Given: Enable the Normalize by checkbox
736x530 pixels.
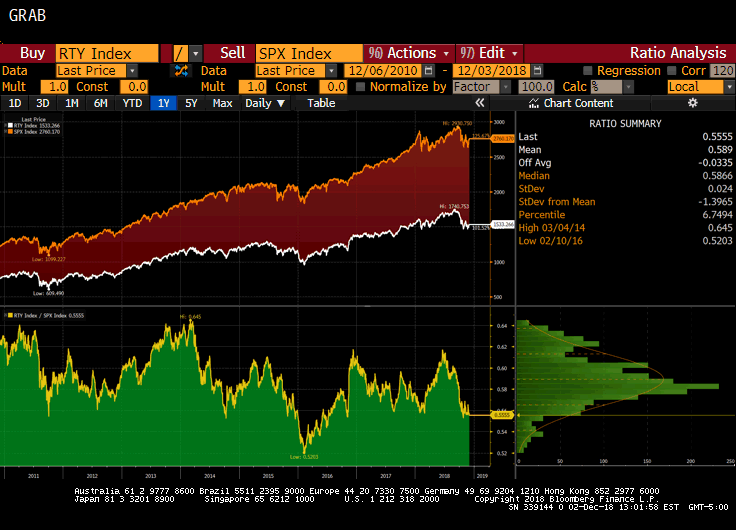Looking at the screenshot, I should 360,87.
